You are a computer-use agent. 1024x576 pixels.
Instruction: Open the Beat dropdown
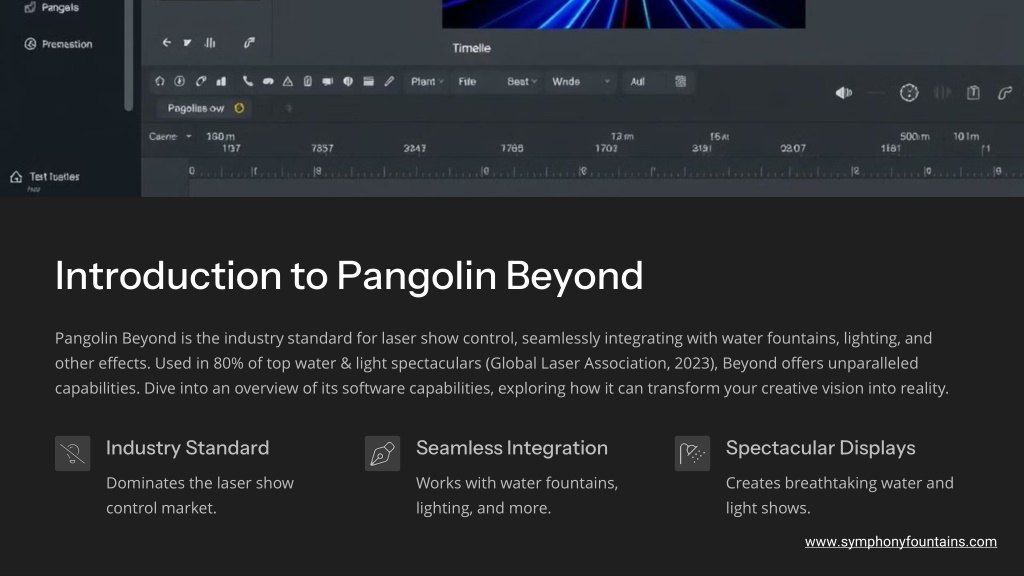click(x=522, y=82)
